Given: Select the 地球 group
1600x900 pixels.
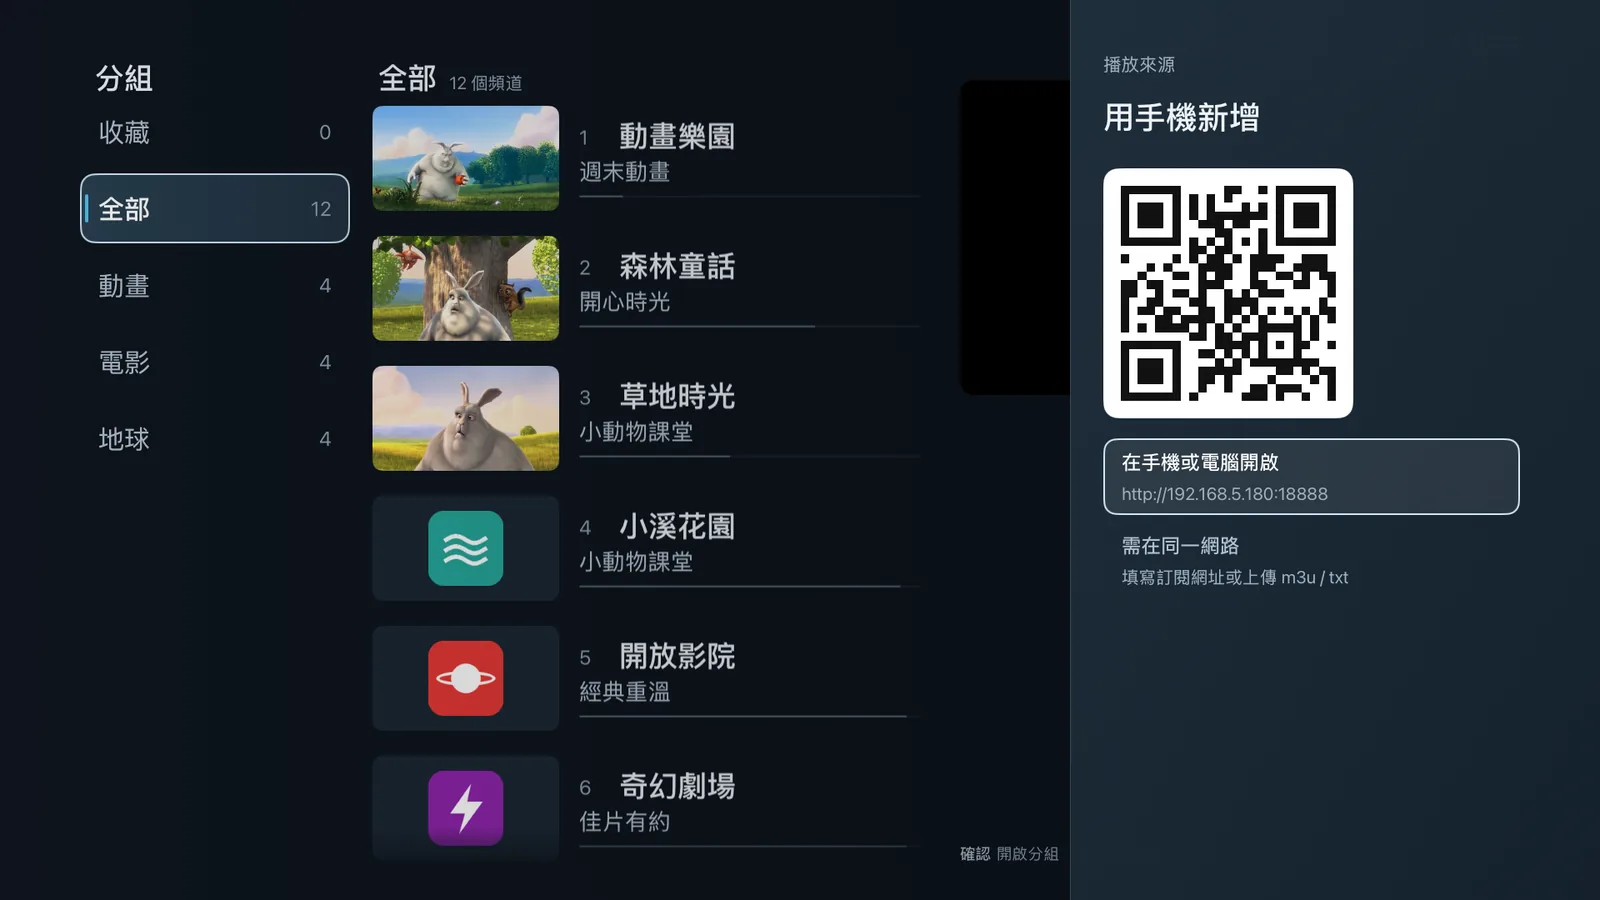Looking at the screenshot, I should [x=215, y=438].
